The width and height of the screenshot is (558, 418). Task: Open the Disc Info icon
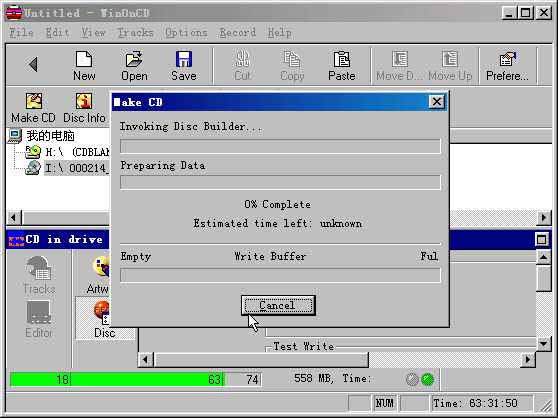pyautogui.click(x=84, y=108)
